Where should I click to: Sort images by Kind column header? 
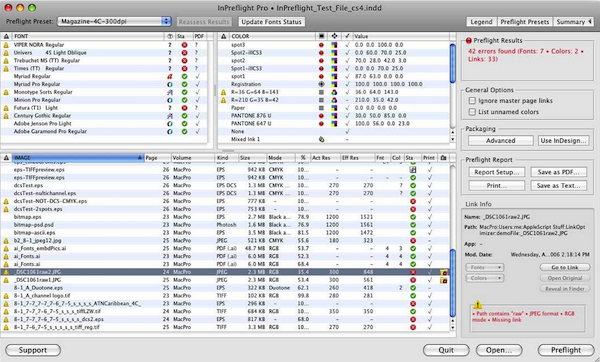pyautogui.click(x=227, y=158)
